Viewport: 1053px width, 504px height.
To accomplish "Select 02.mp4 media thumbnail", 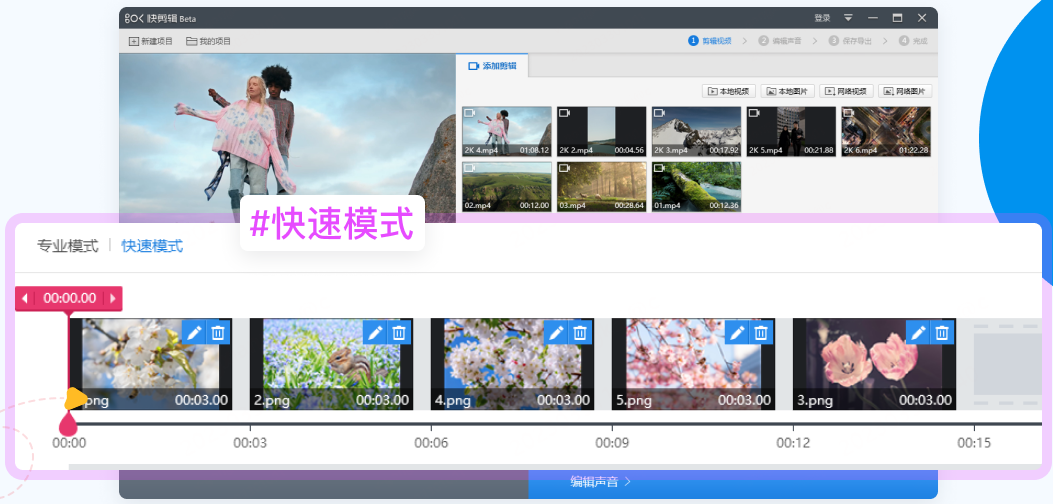I will (x=507, y=187).
